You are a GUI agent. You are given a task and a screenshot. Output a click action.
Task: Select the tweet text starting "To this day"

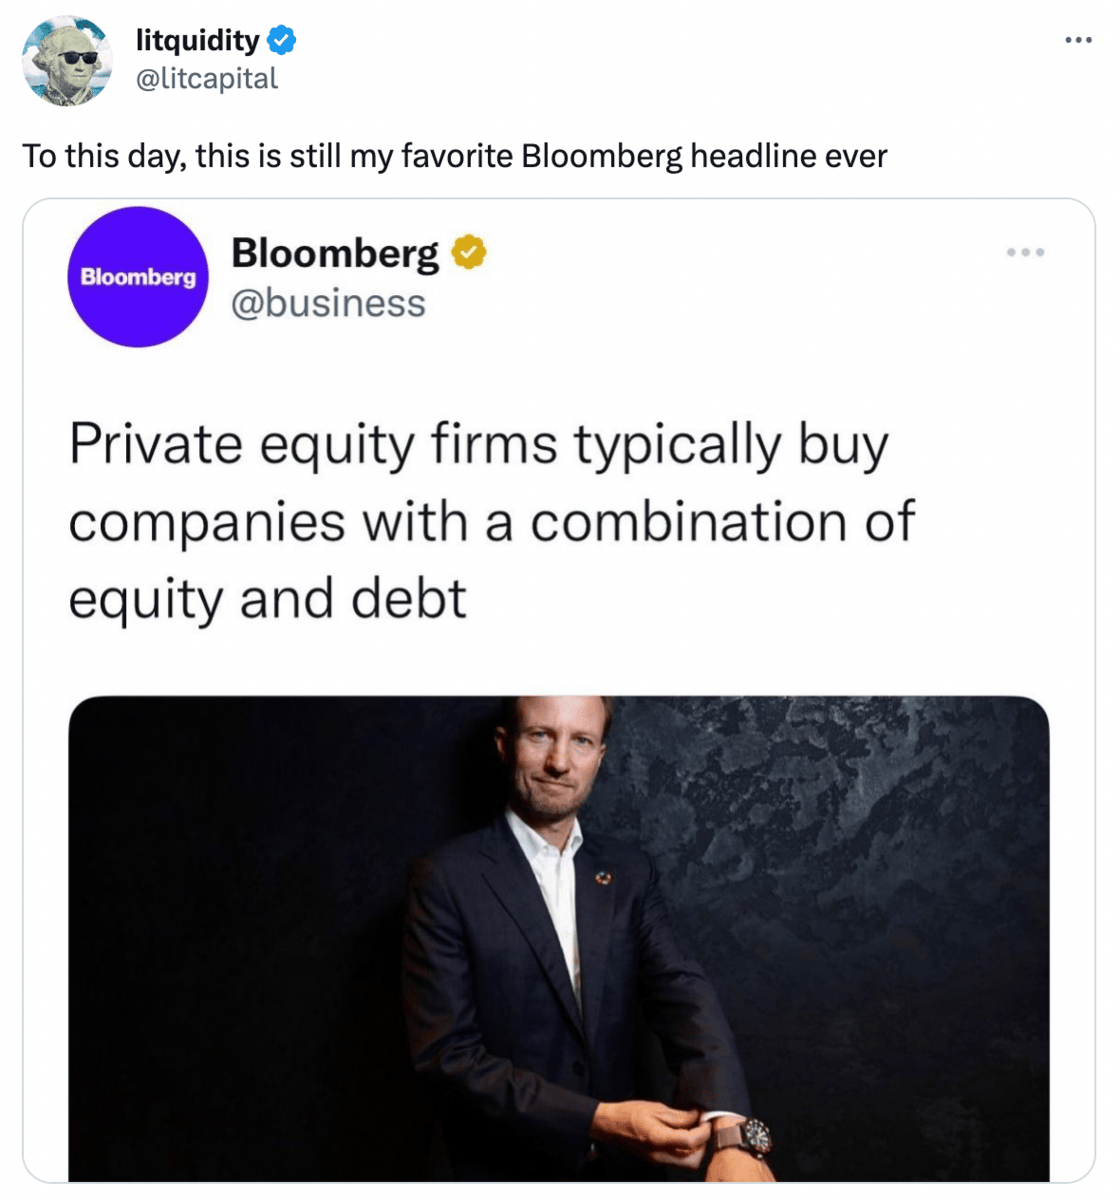[454, 157]
